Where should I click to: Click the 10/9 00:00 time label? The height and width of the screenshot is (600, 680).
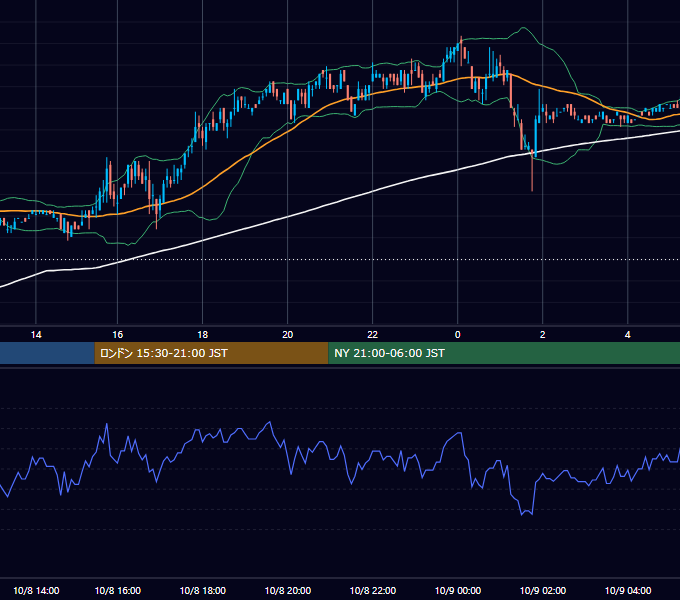click(x=458, y=590)
